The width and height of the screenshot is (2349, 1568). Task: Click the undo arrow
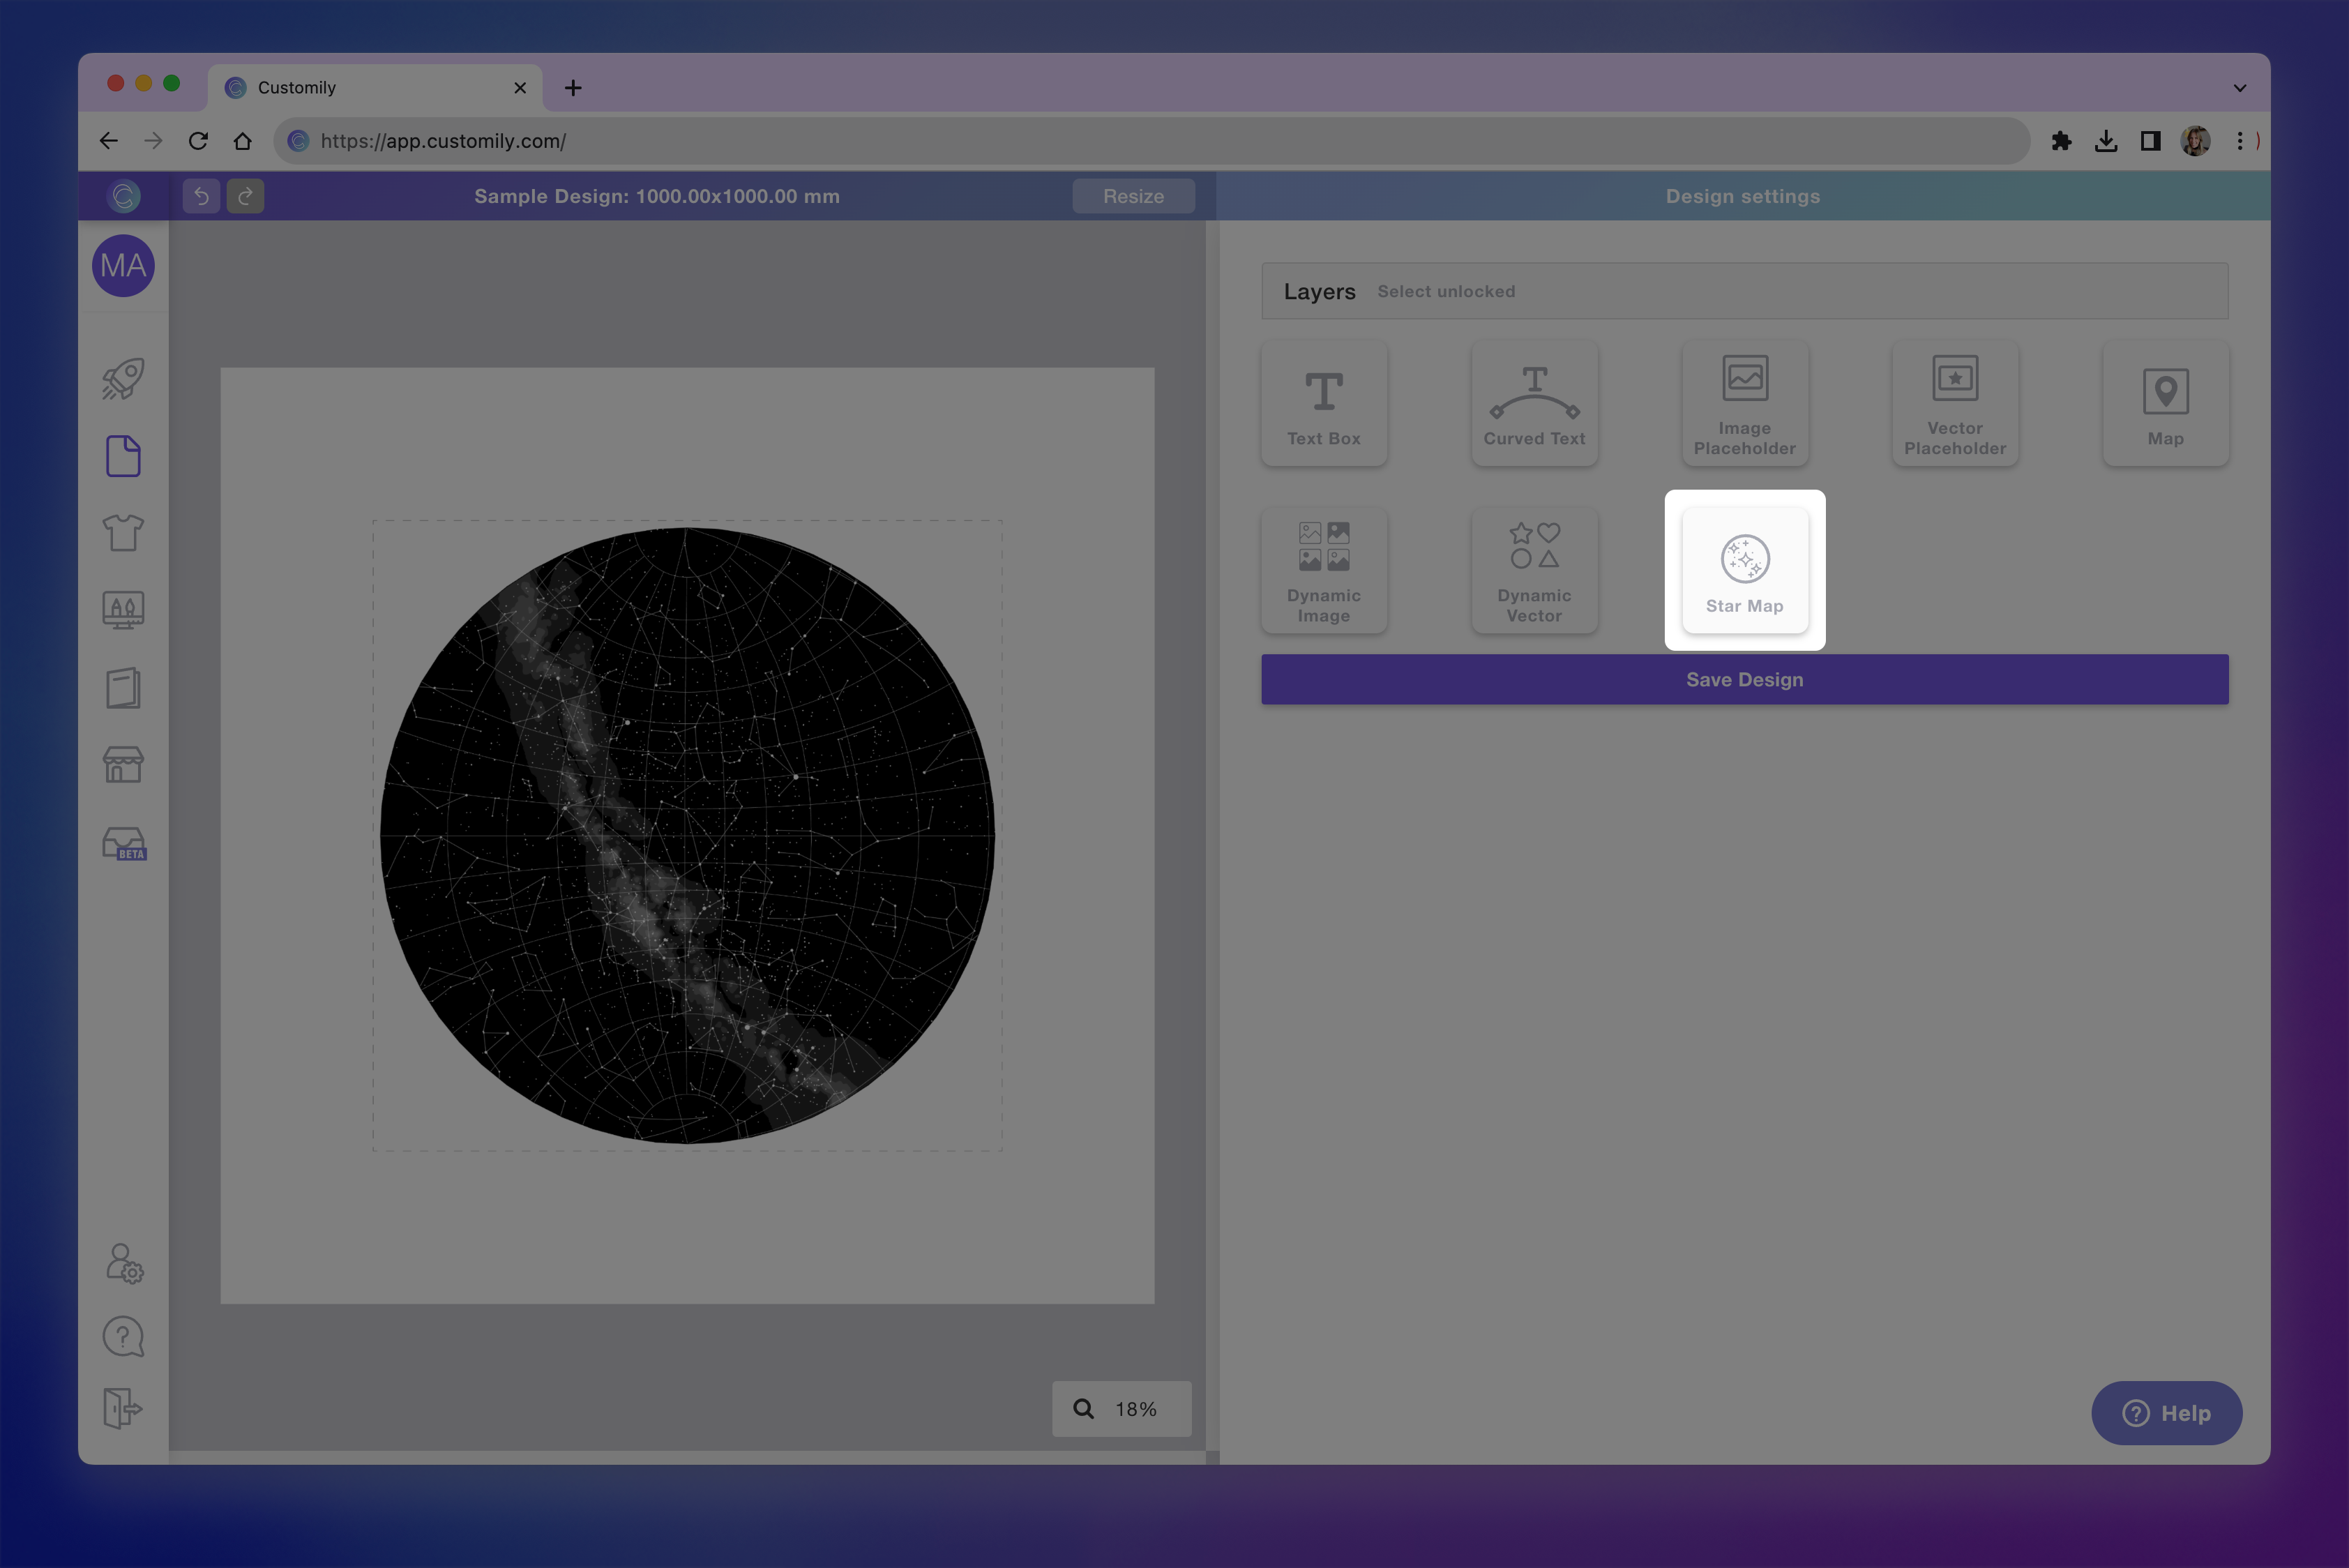click(201, 196)
